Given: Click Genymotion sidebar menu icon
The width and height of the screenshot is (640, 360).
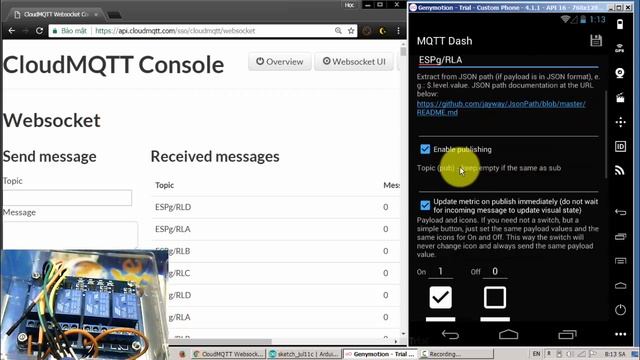Looking at the screenshot, I should (x=620, y=261).
